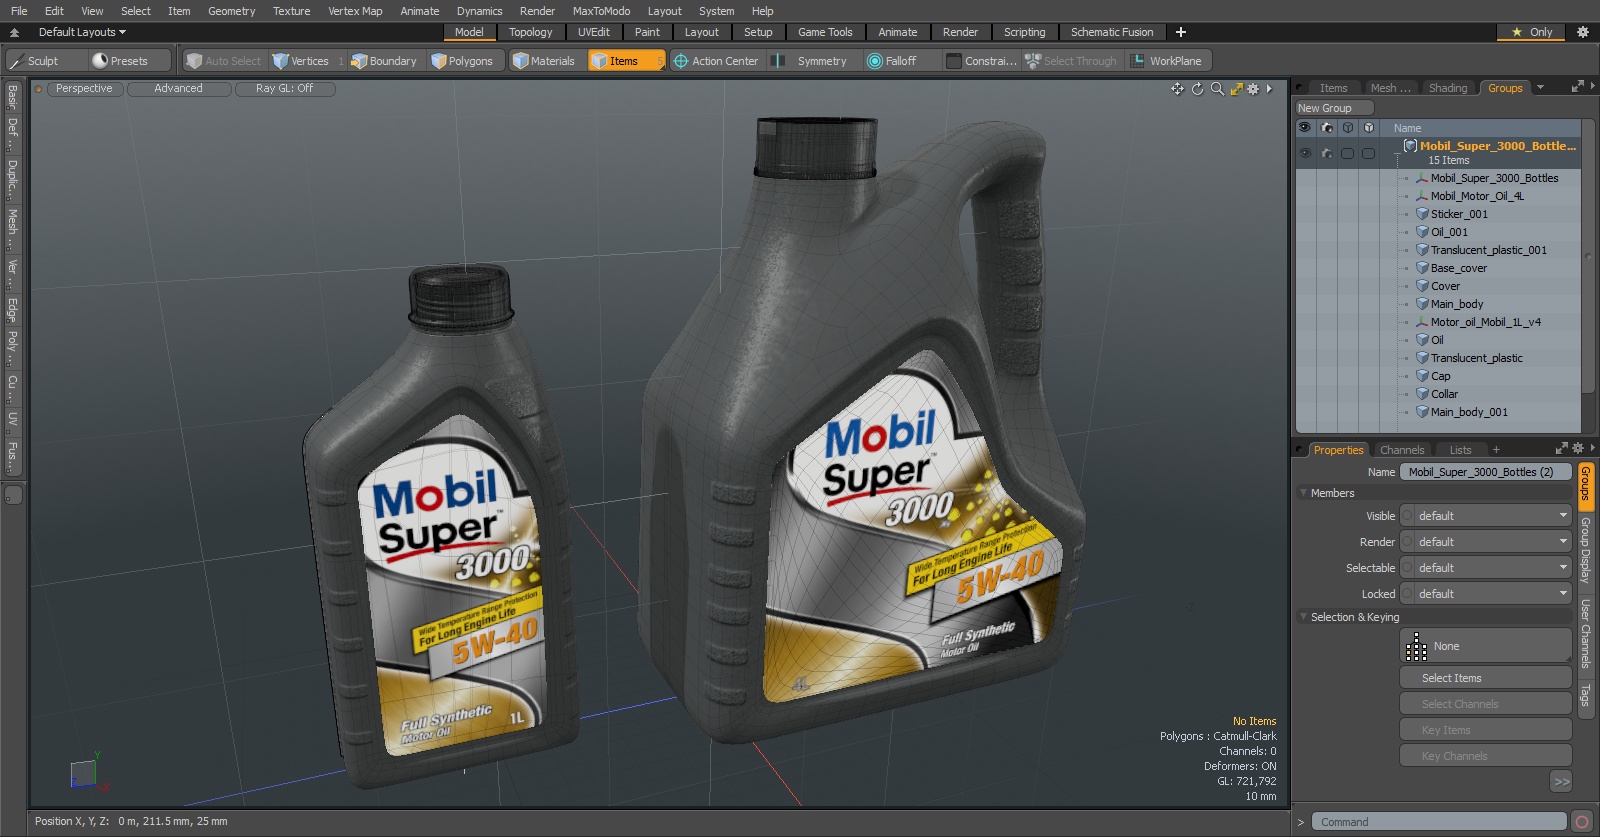1600x837 pixels.
Task: Open the Advanced shading style dropdown
Action: coord(179,89)
